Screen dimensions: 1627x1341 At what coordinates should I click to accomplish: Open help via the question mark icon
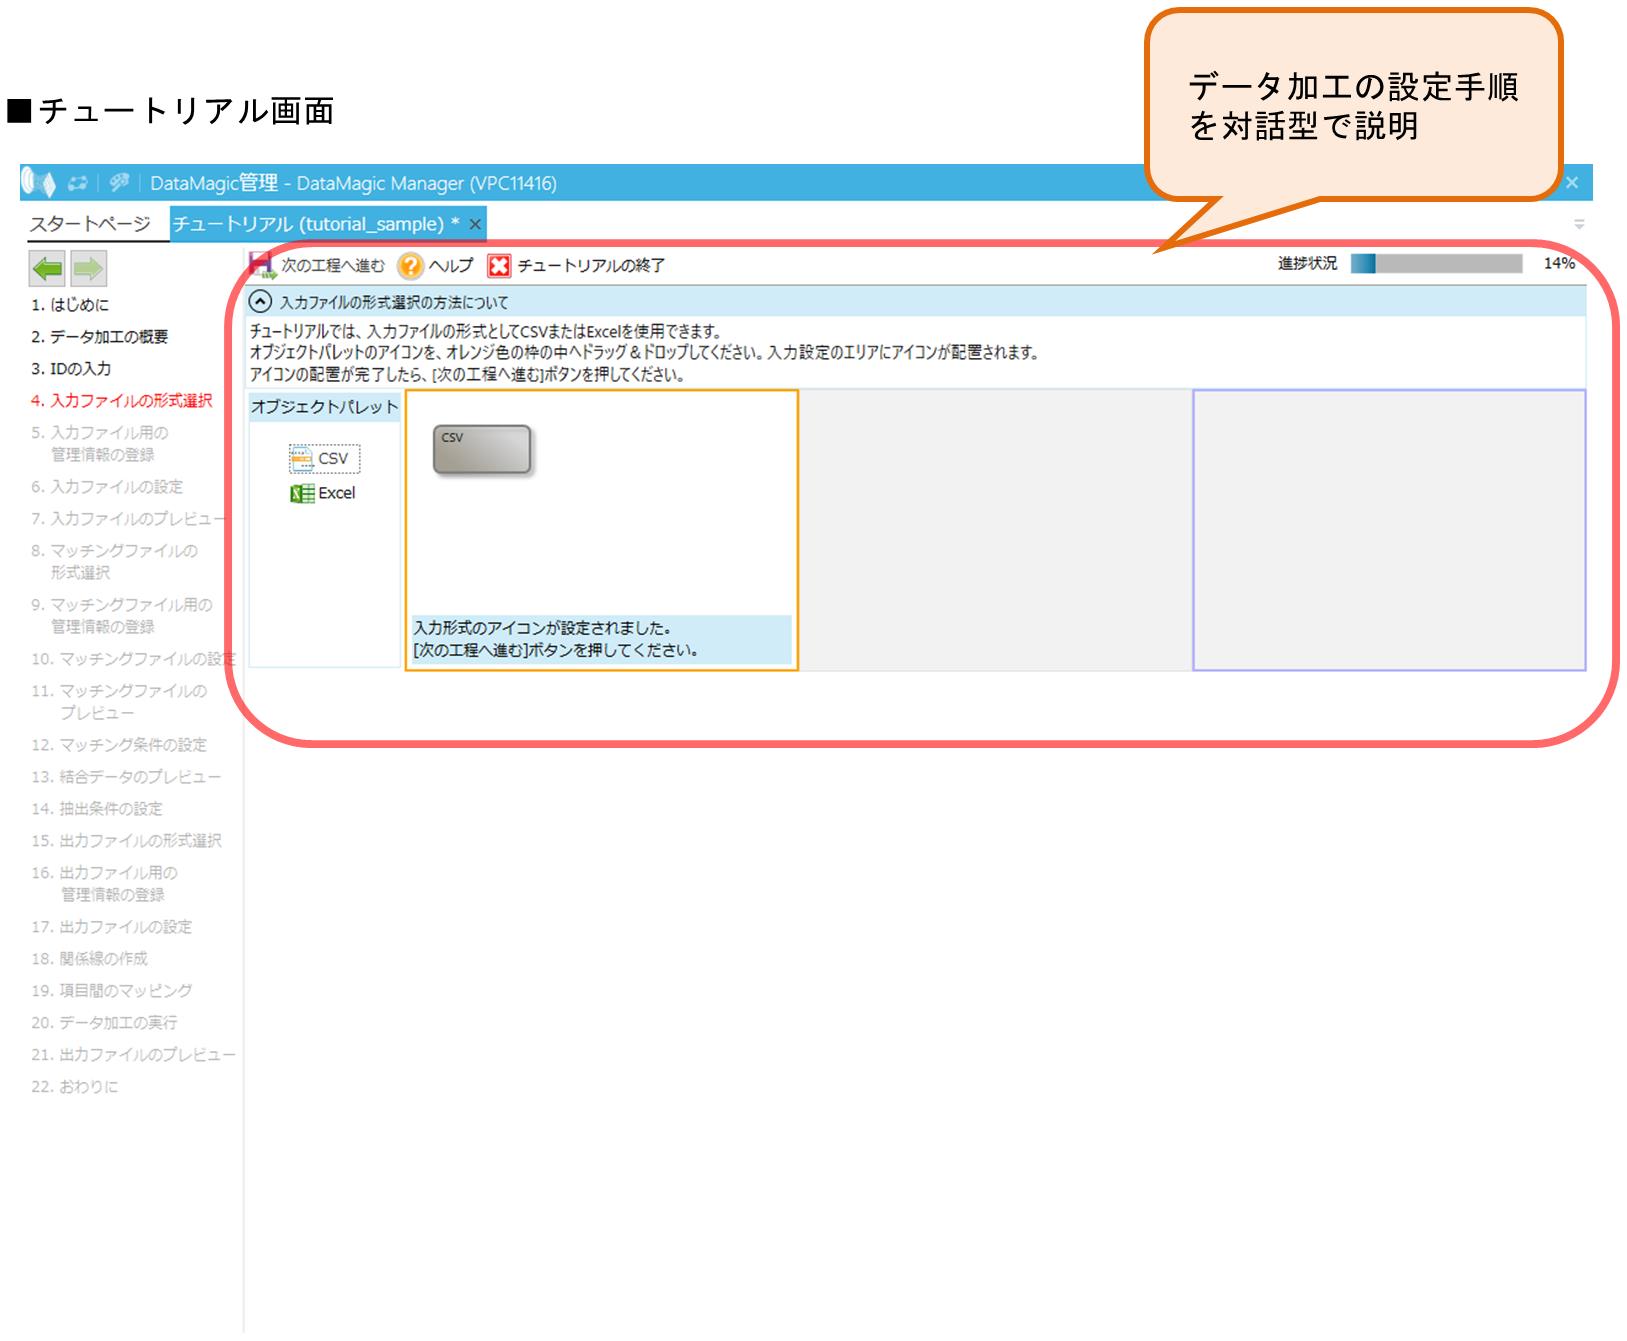410,265
